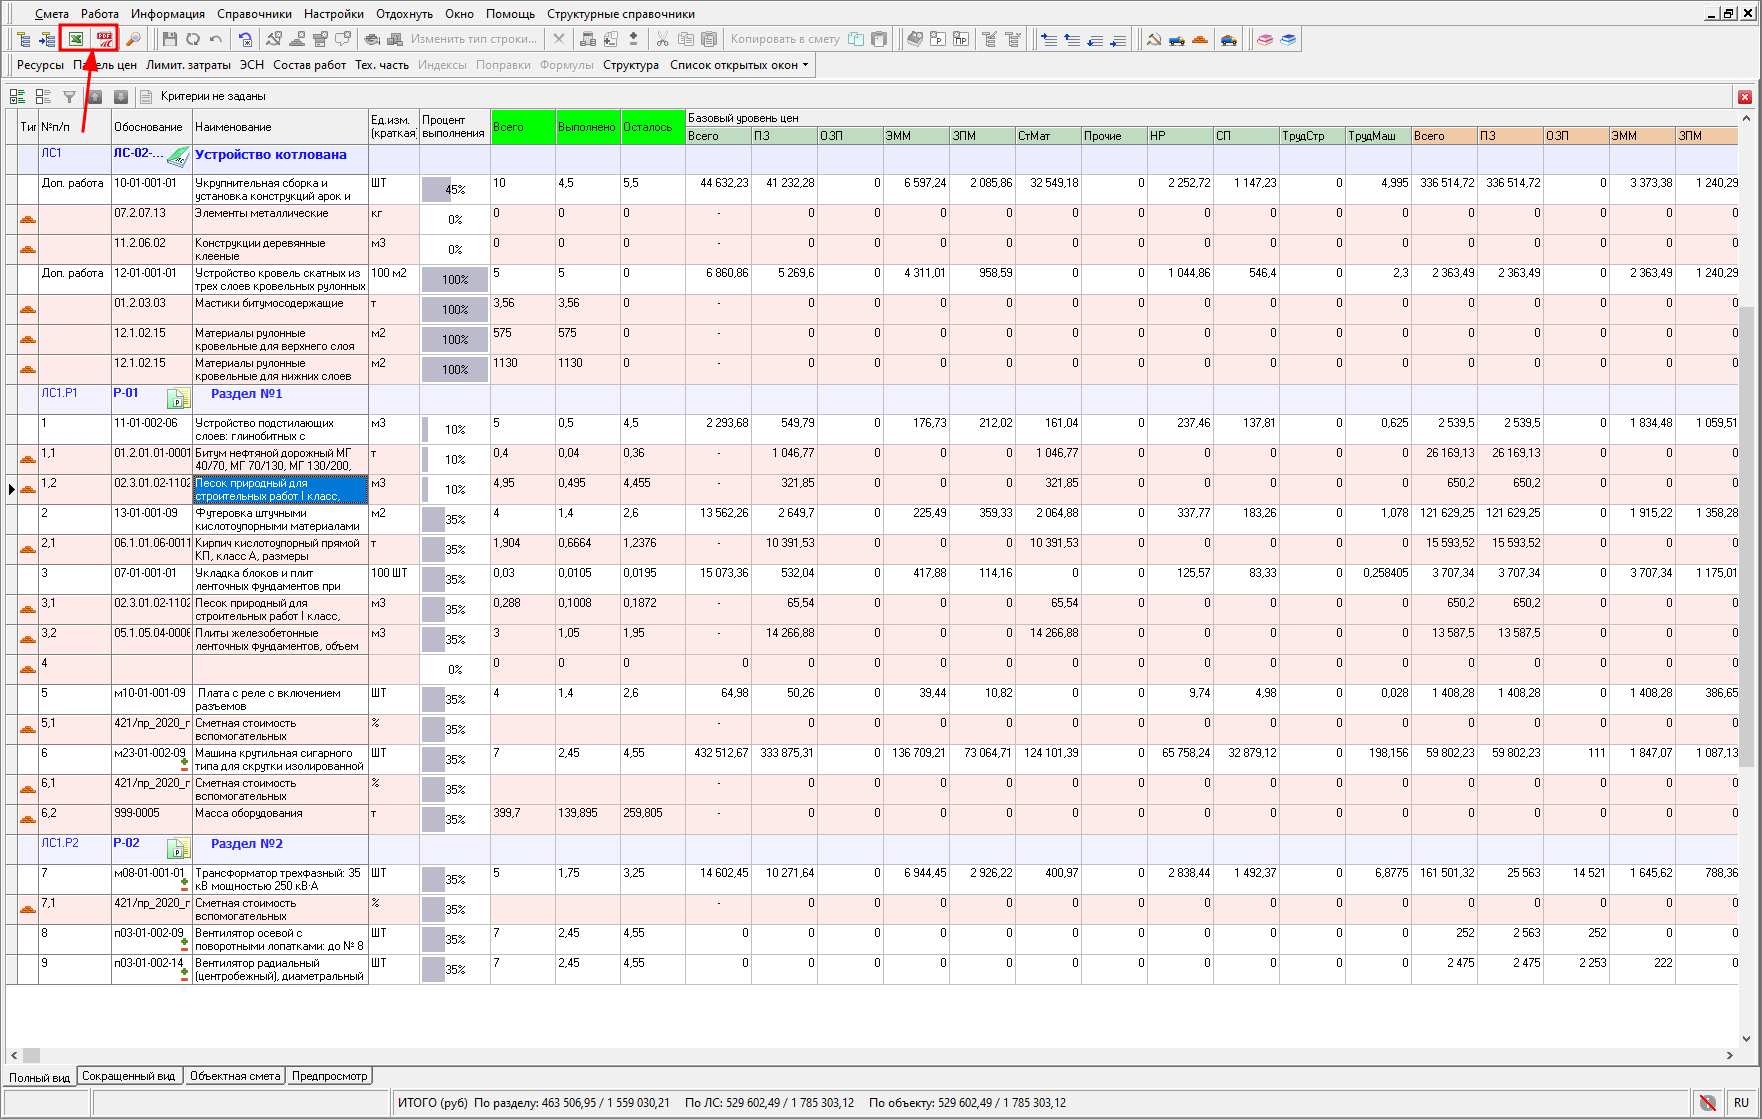
Task: Toggle check-all list icon above table
Action: [17, 97]
